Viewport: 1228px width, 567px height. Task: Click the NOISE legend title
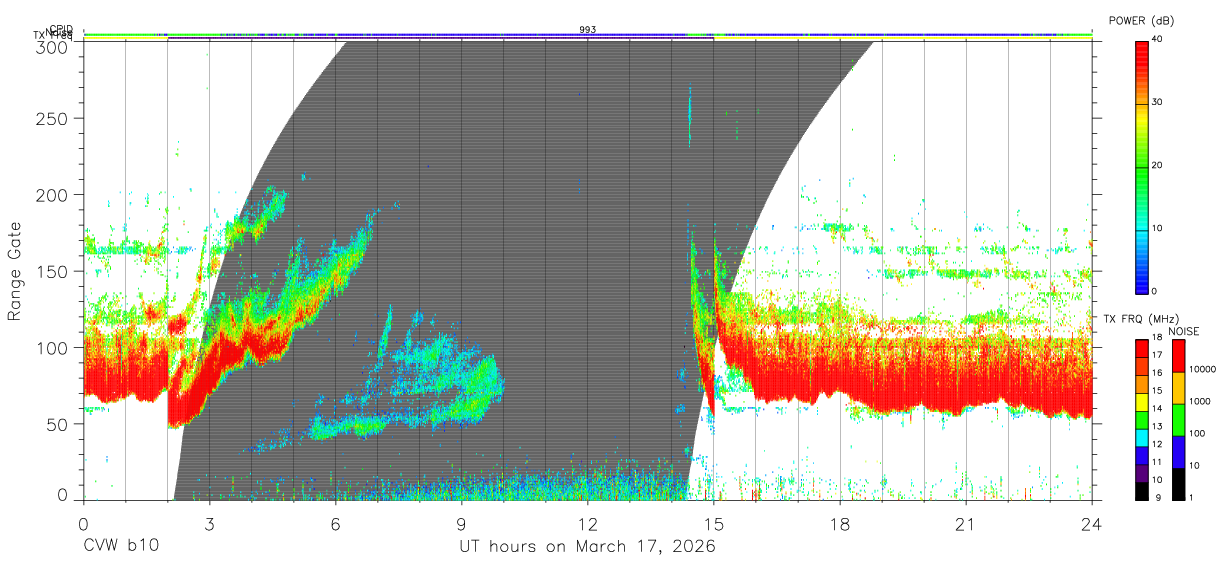coord(1184,331)
